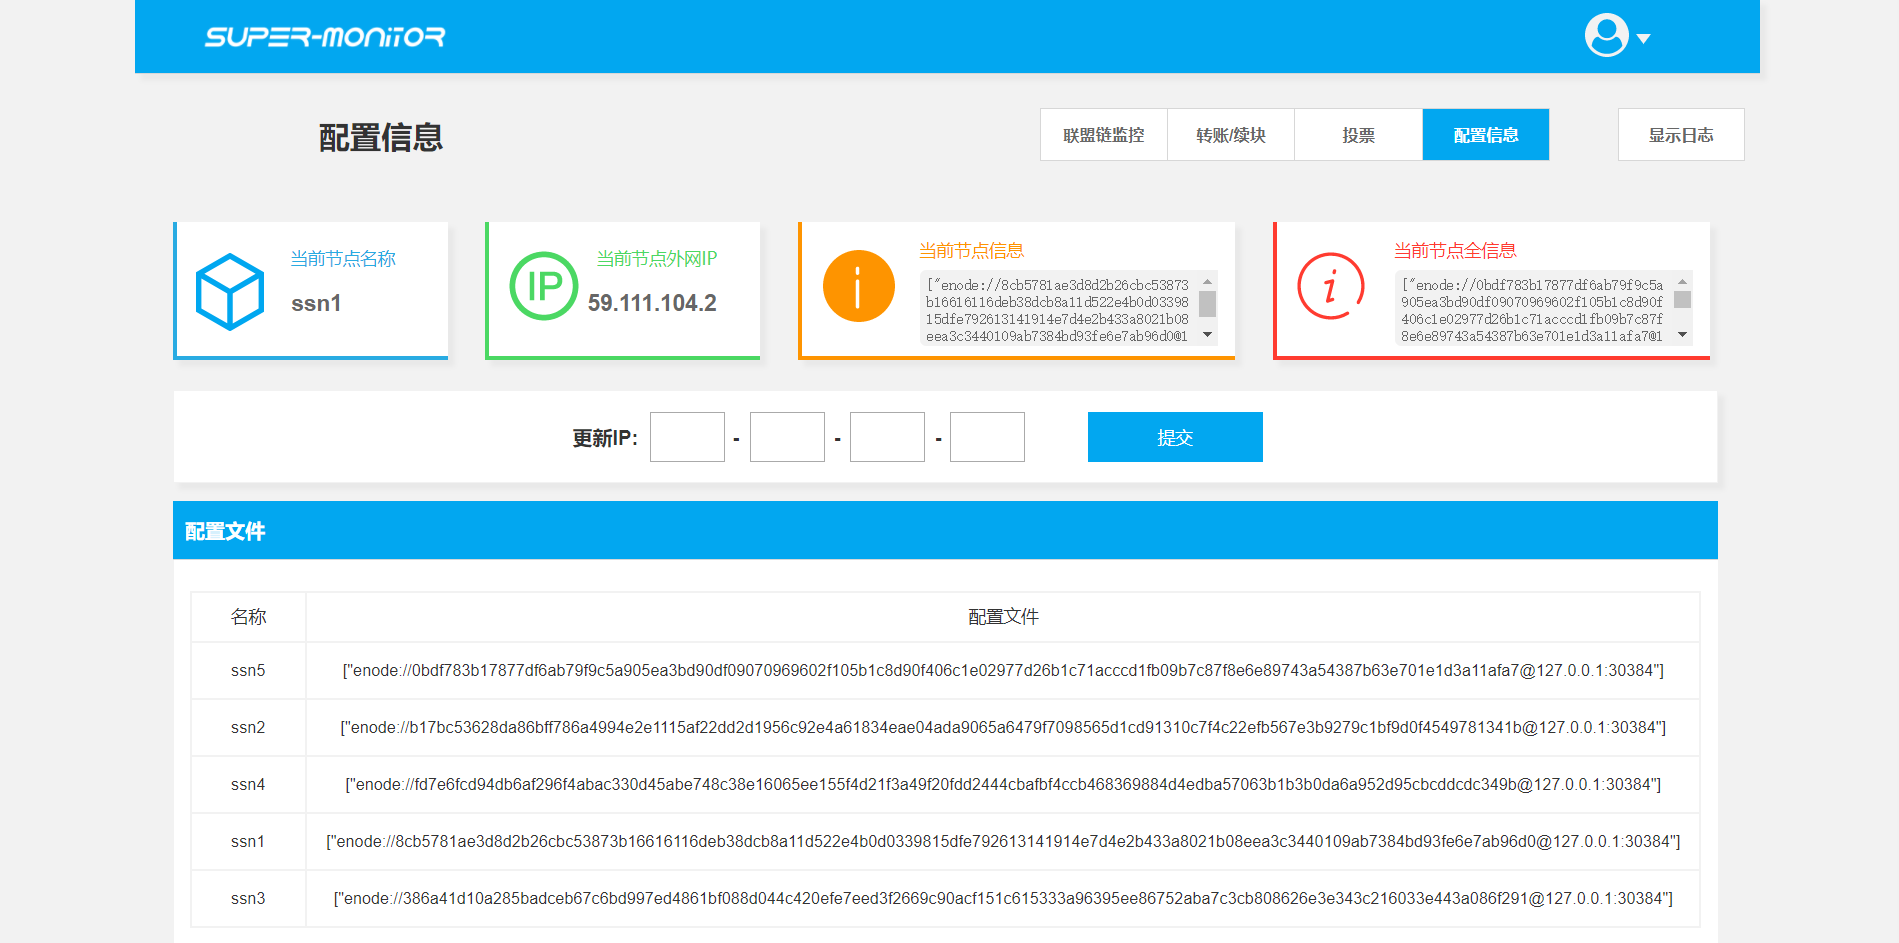
Task: Click the ssn1 enode config row
Action: coord(1002,842)
